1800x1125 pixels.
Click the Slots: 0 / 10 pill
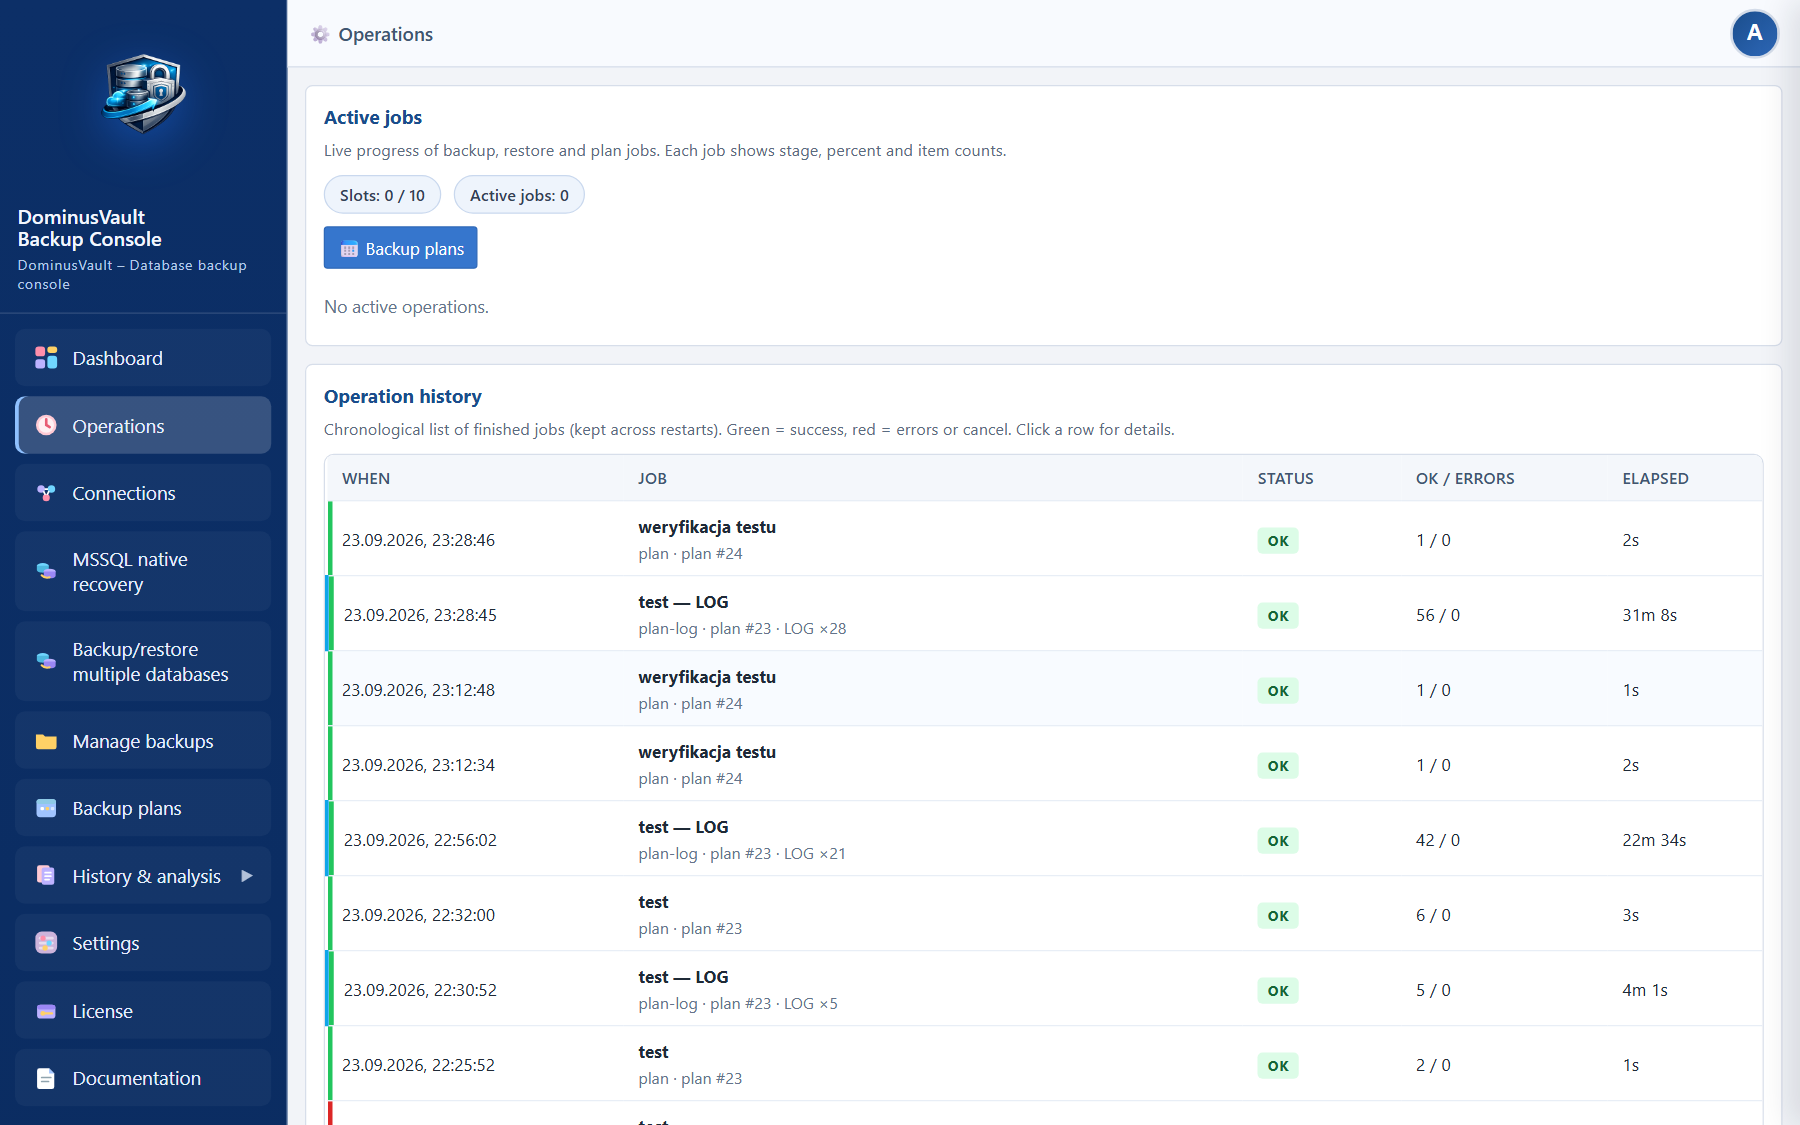(382, 195)
